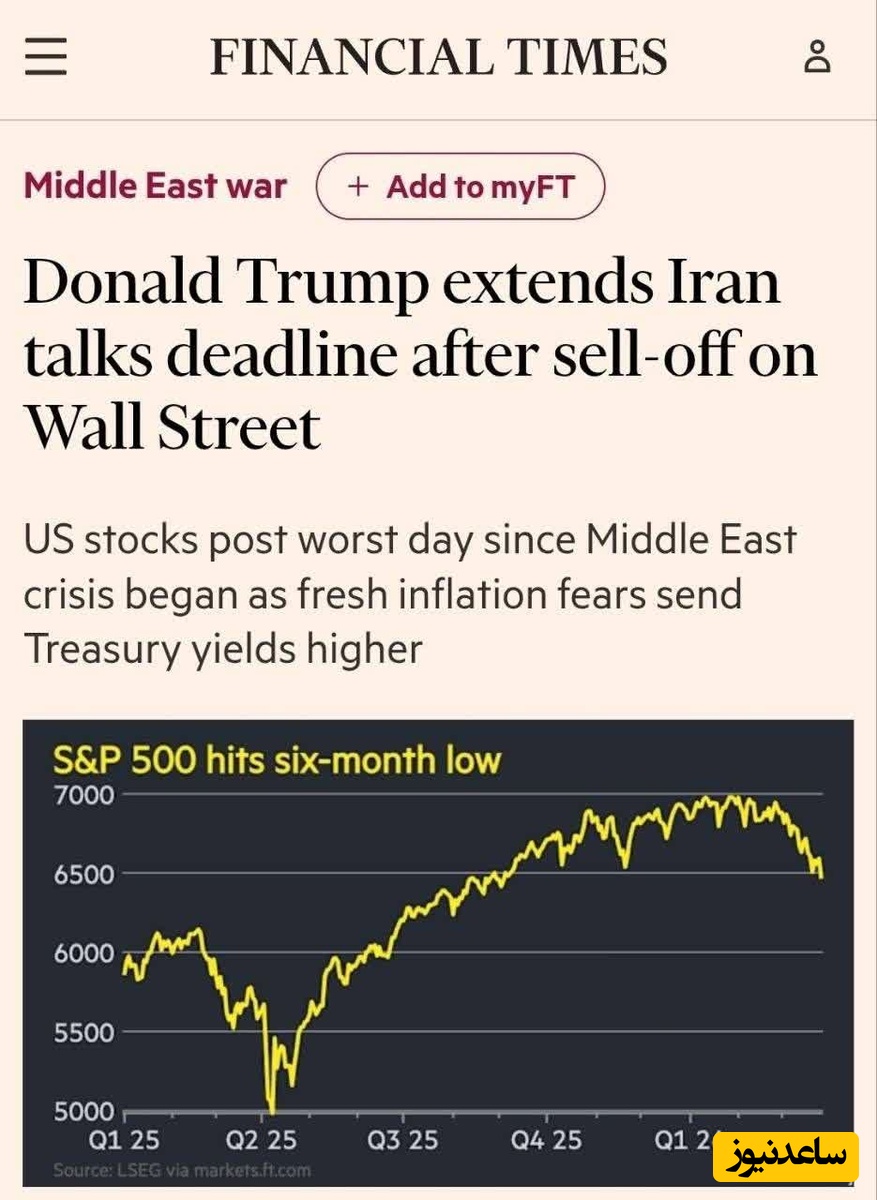The height and width of the screenshot is (1200, 877).
Task: Open the Middle East war topic
Action: [155, 186]
